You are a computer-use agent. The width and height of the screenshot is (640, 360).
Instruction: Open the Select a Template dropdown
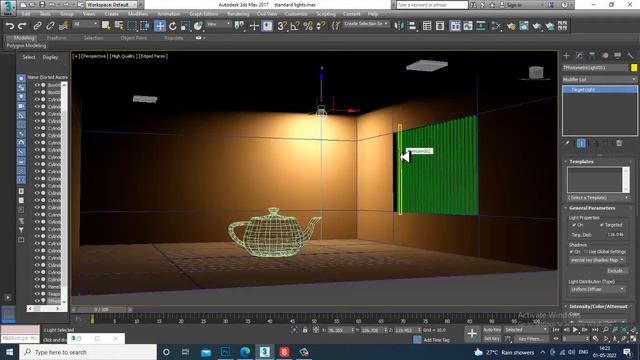point(598,198)
